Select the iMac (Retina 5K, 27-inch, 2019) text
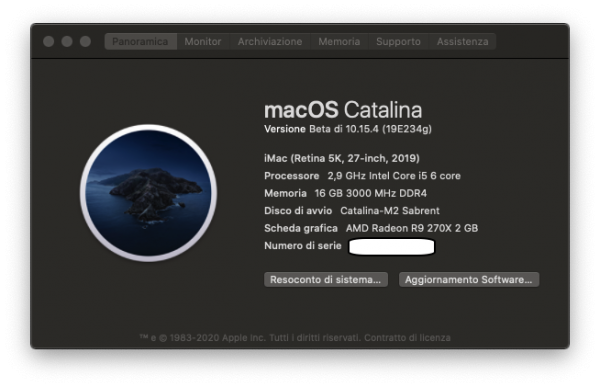600x387 pixels. (x=342, y=158)
